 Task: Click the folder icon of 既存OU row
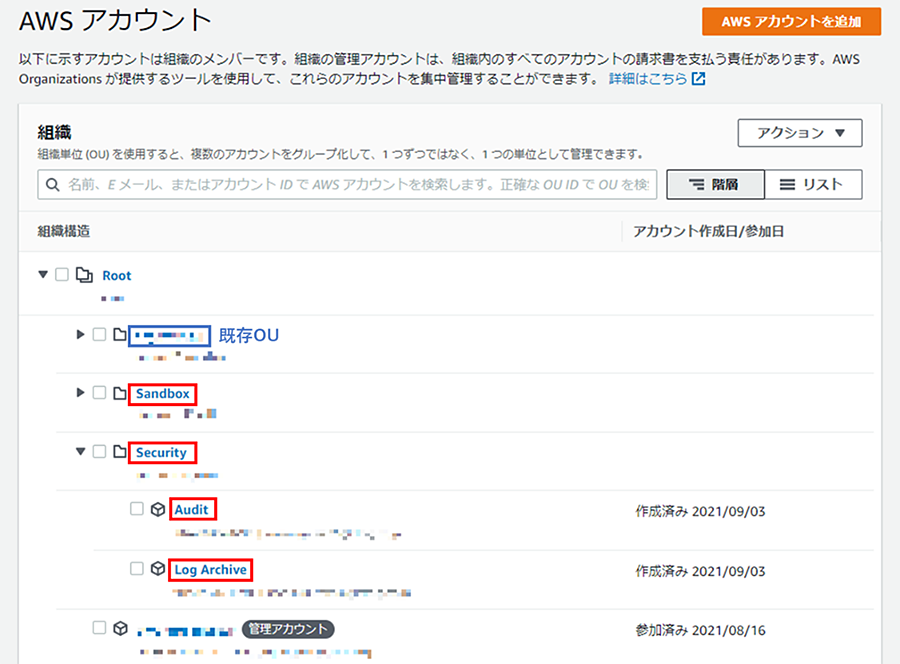coord(119,335)
